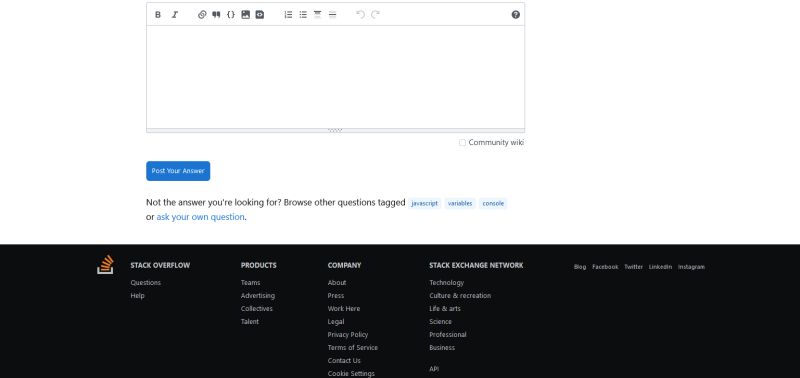Open footer Teams link

(251, 283)
